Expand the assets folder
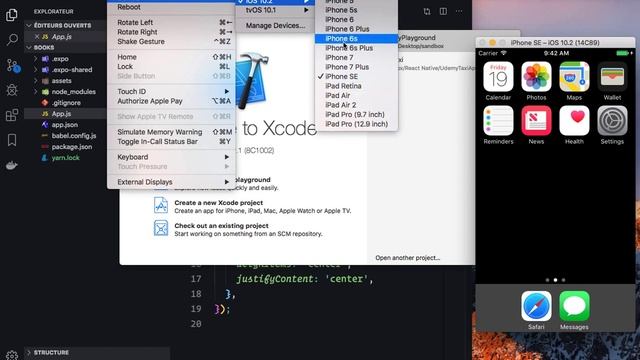Image resolution: width=640 pixels, height=360 pixels. tap(36, 81)
